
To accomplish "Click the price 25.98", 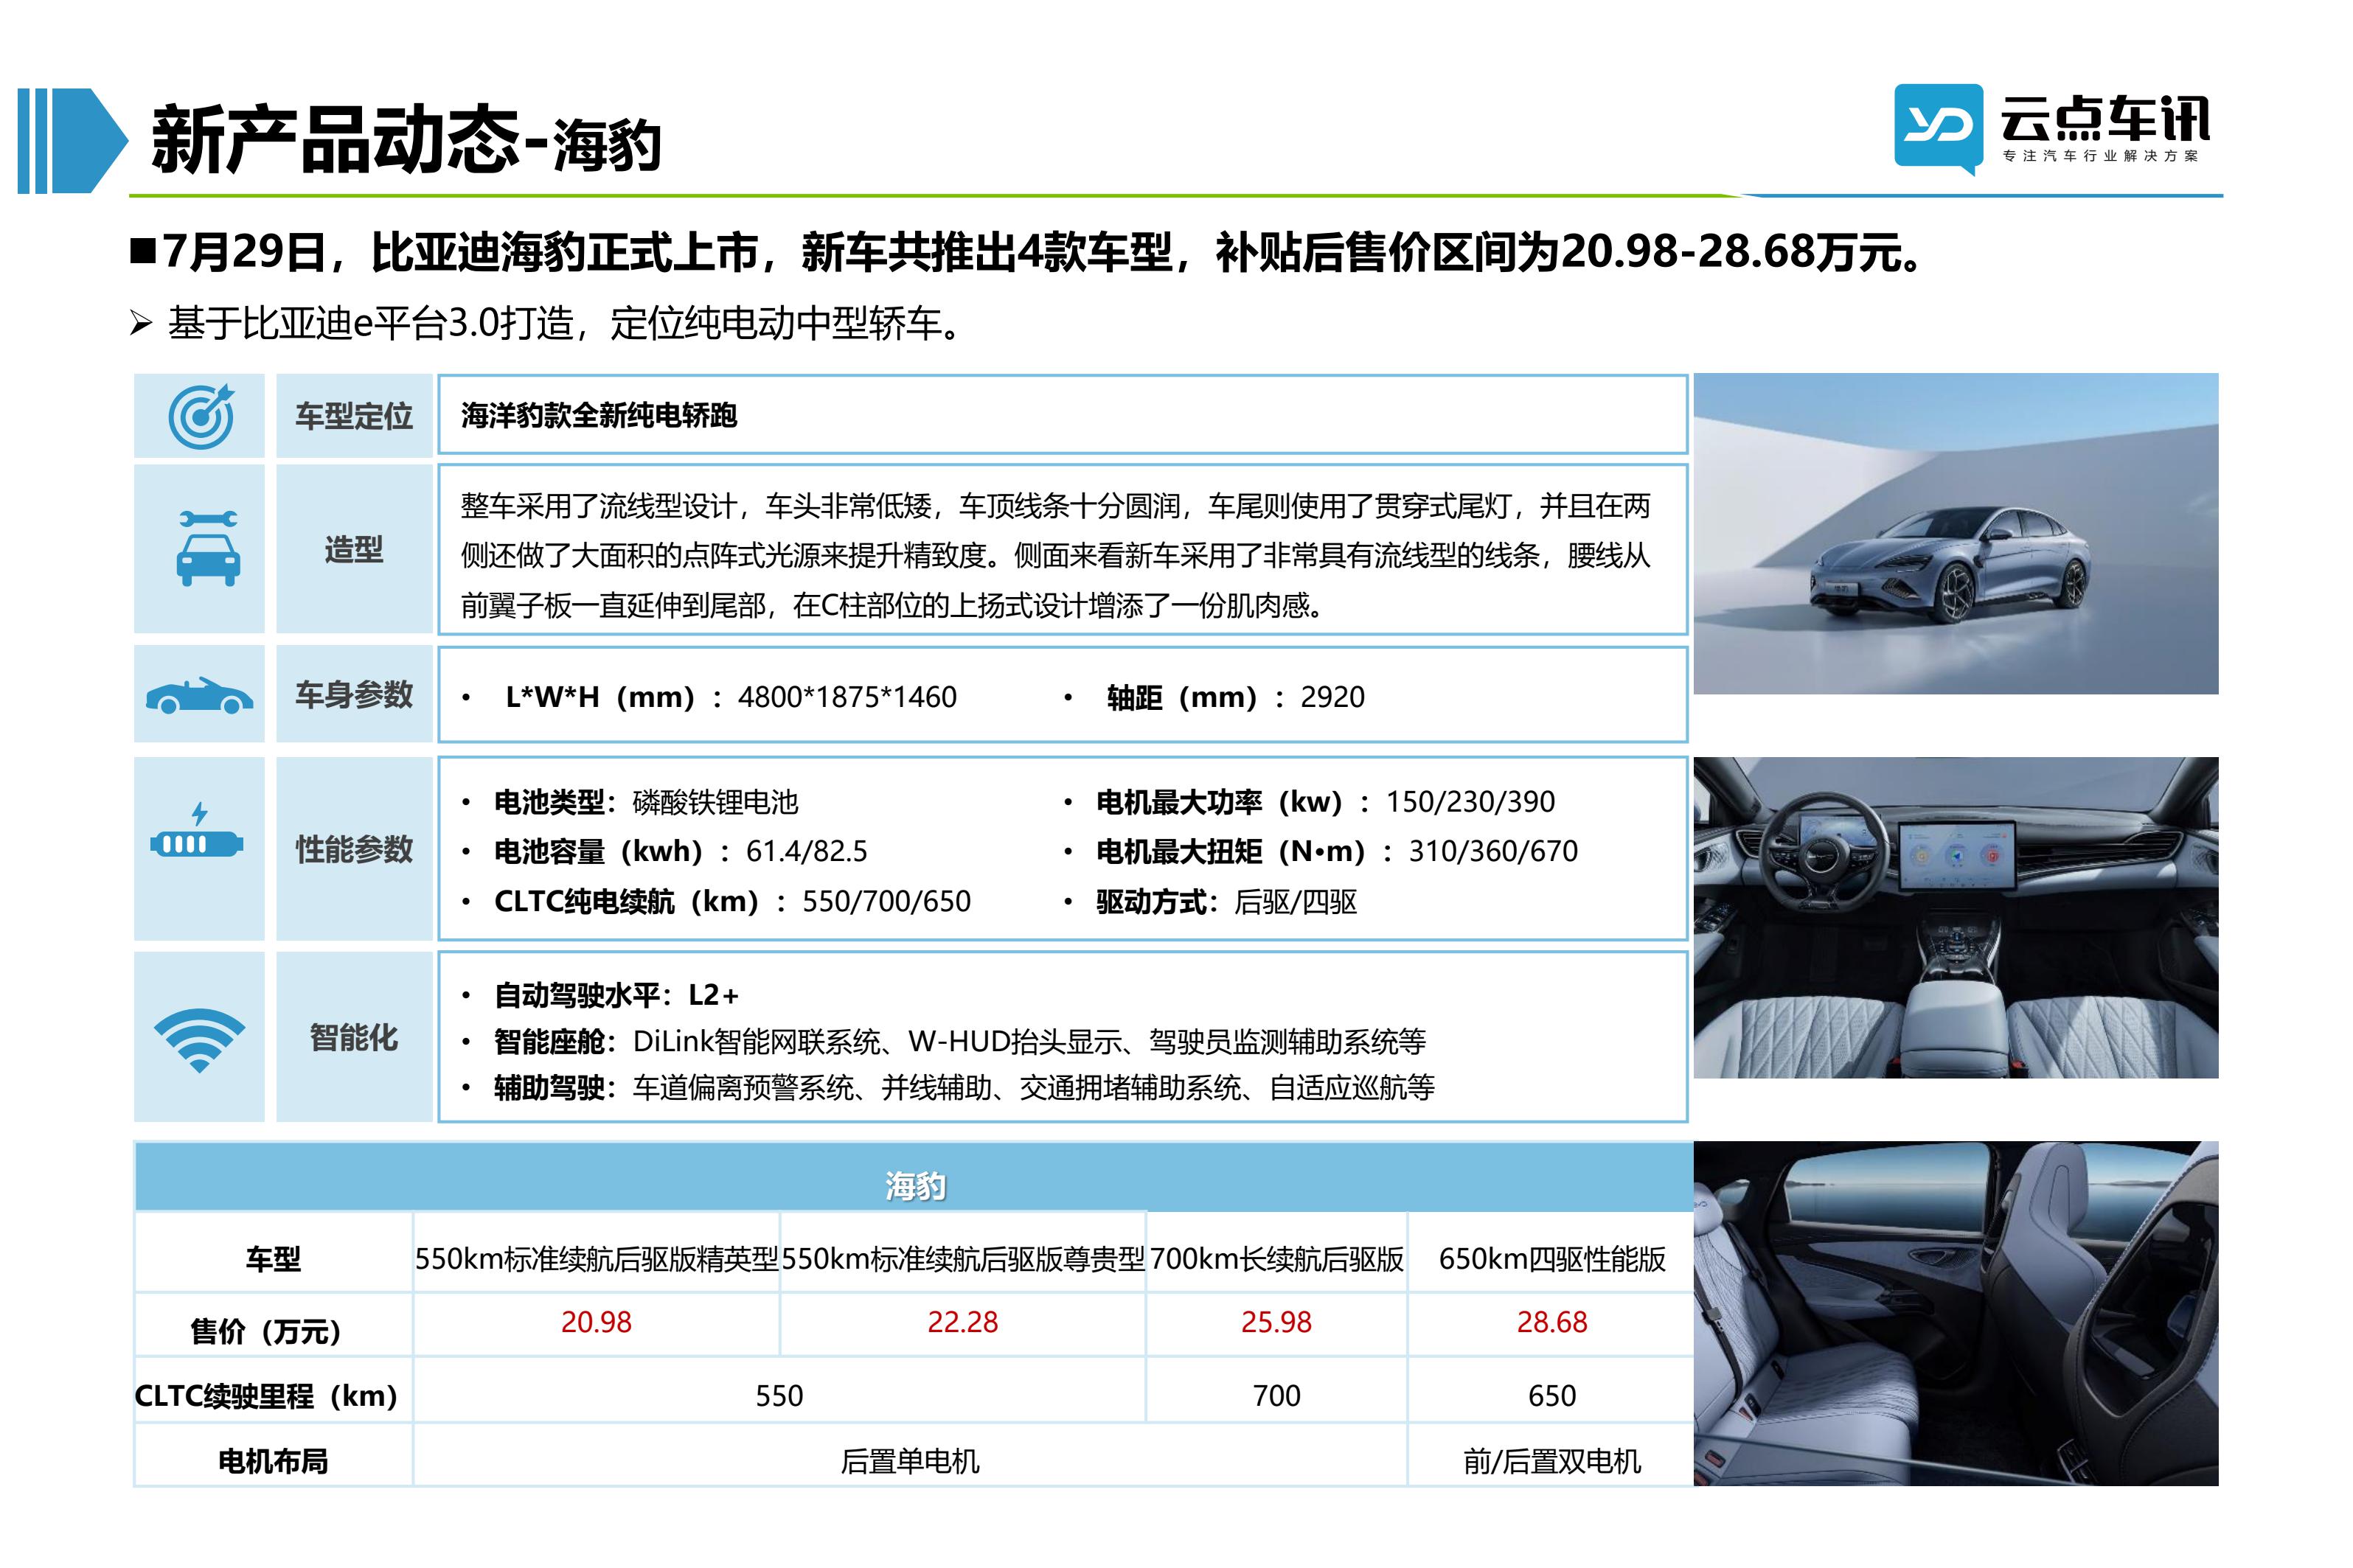I will 1276,1322.
